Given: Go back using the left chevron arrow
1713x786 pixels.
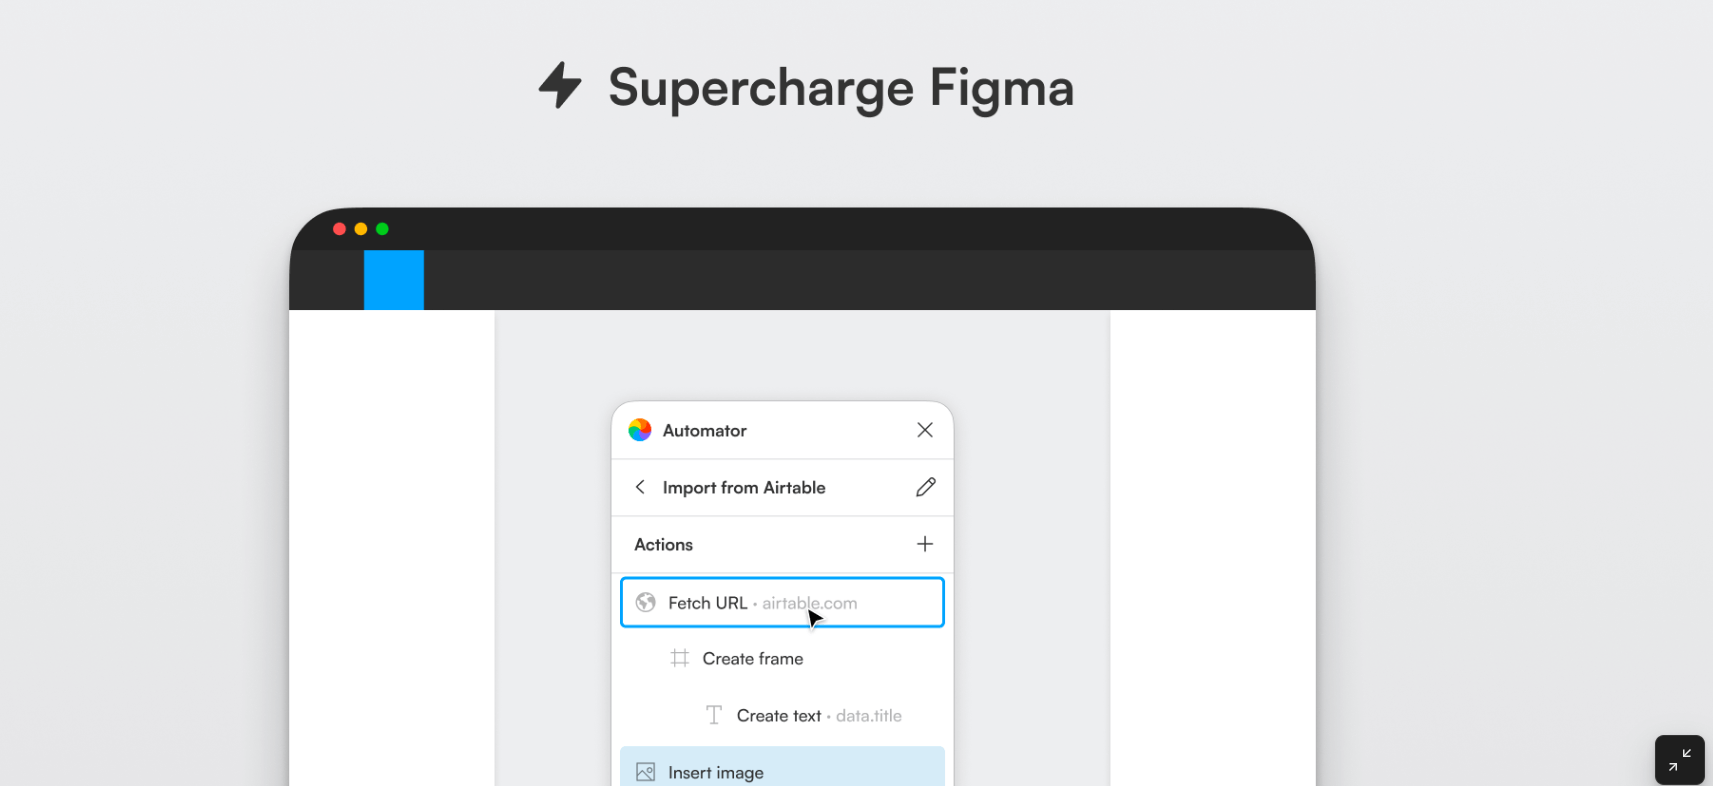Looking at the screenshot, I should [x=640, y=487].
